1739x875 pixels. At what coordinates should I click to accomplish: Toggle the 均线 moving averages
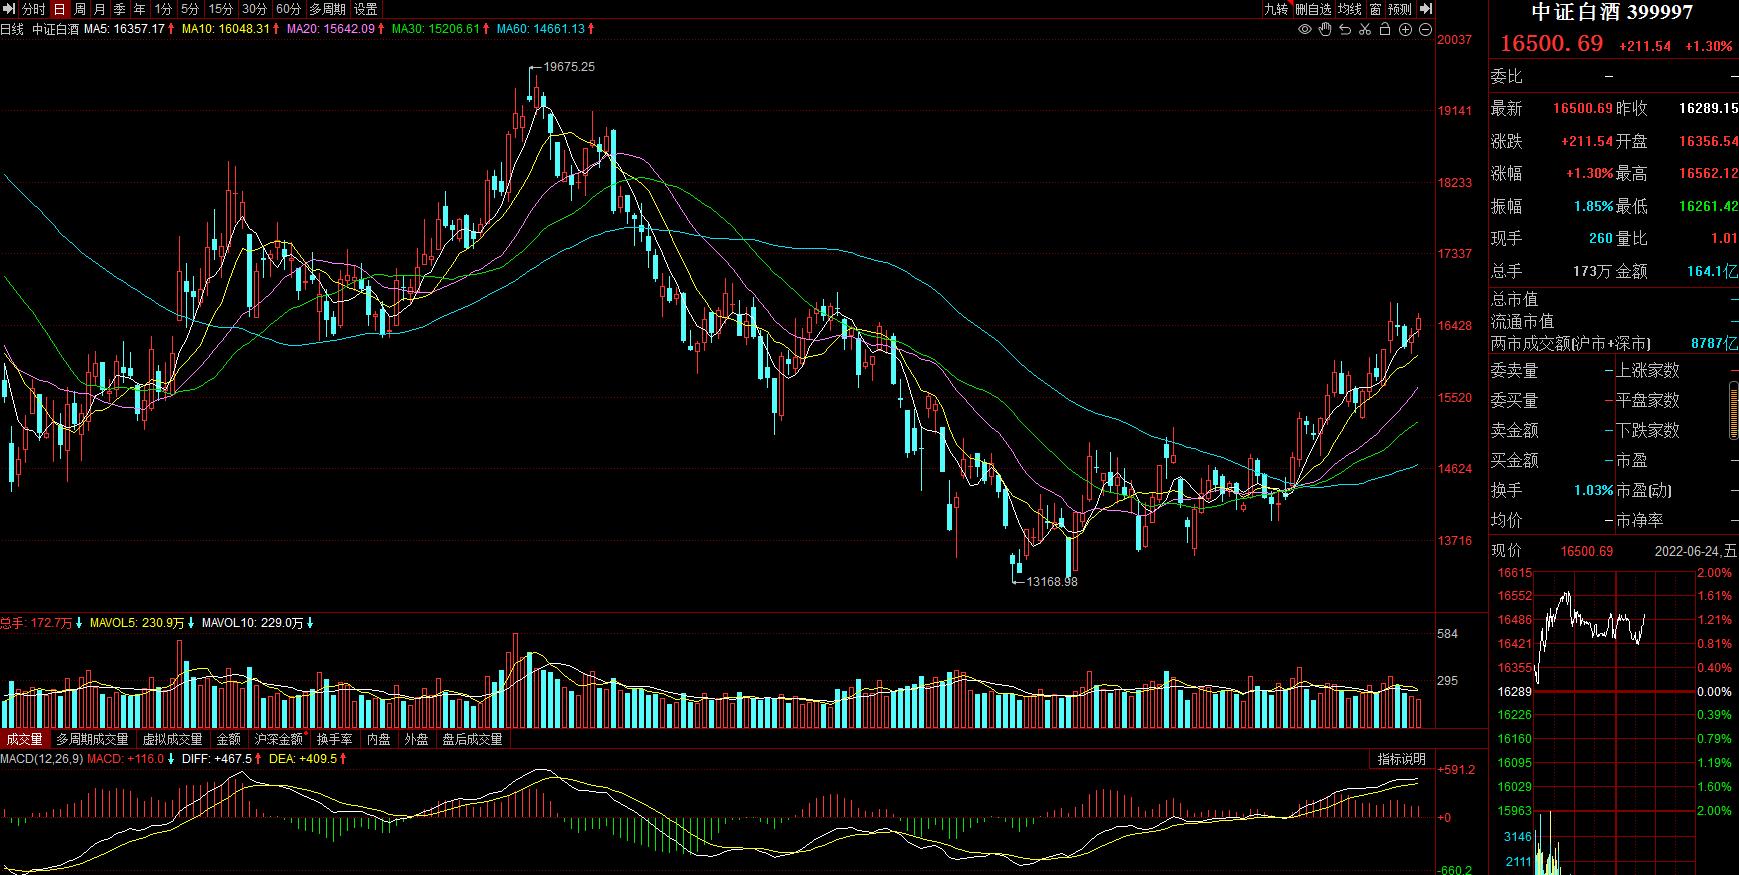pyautogui.click(x=1350, y=9)
